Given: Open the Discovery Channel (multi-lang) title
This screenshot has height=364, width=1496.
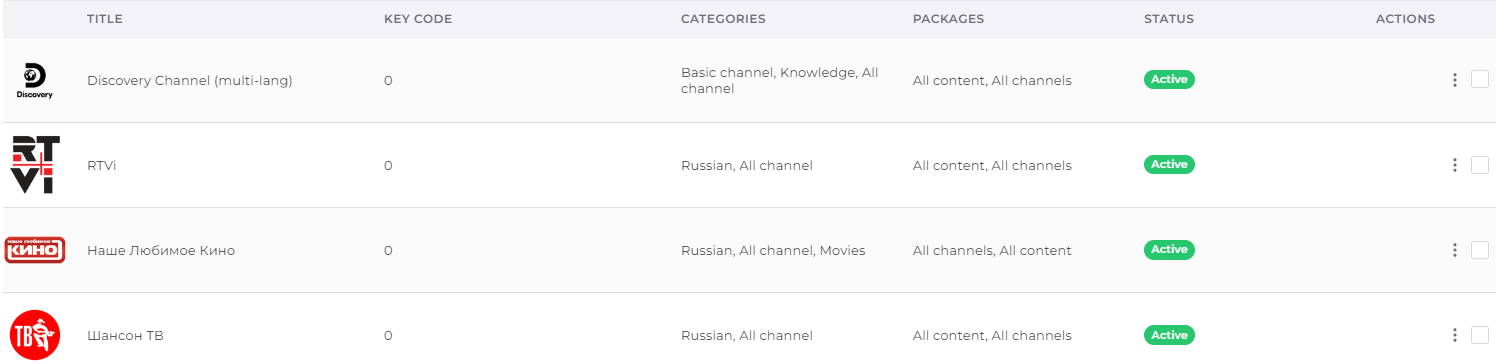Looking at the screenshot, I should [x=190, y=80].
